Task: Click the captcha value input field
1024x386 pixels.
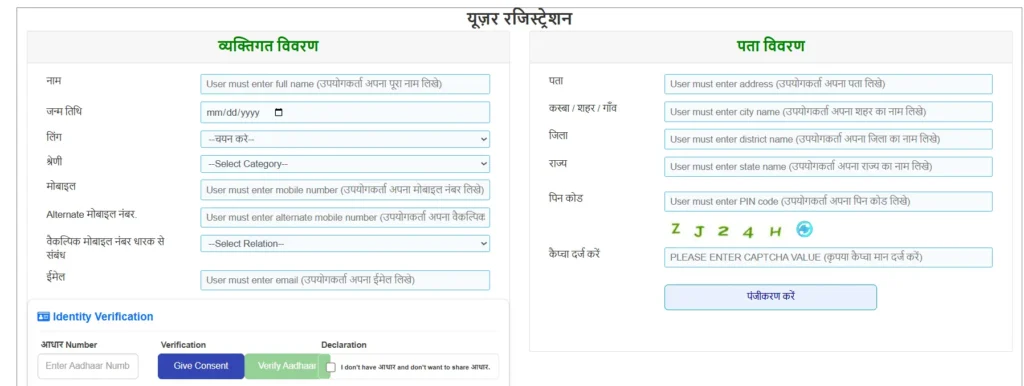Action: click(x=828, y=257)
